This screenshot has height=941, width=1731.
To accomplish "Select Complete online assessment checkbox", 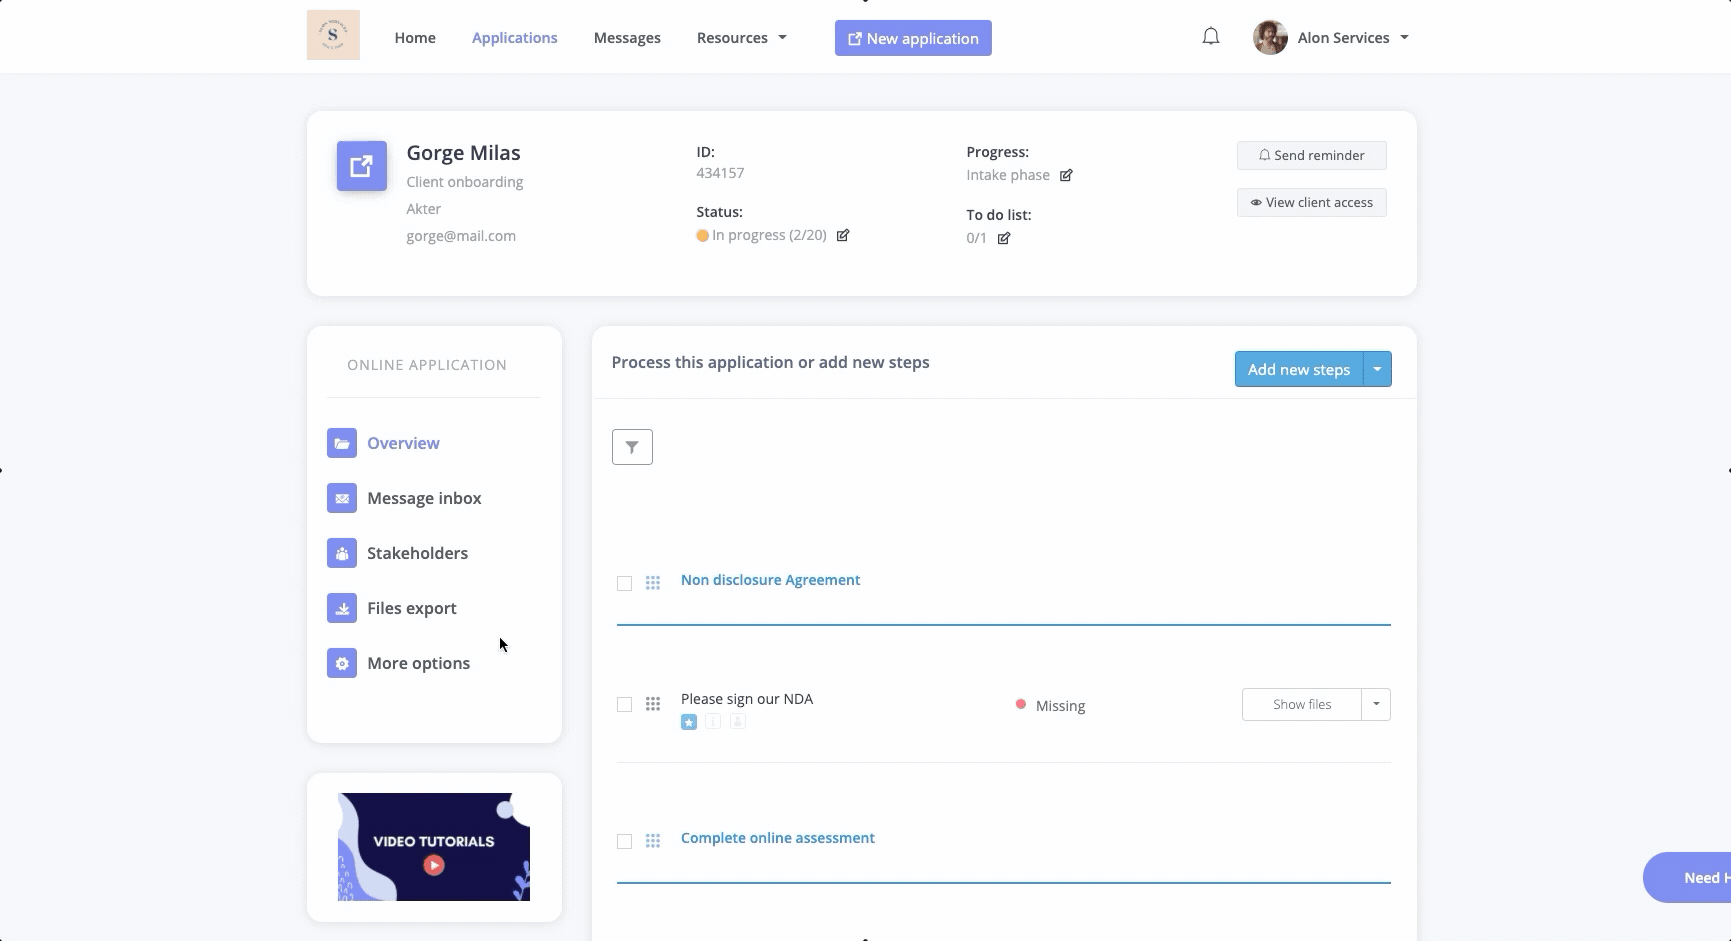I will (x=624, y=841).
